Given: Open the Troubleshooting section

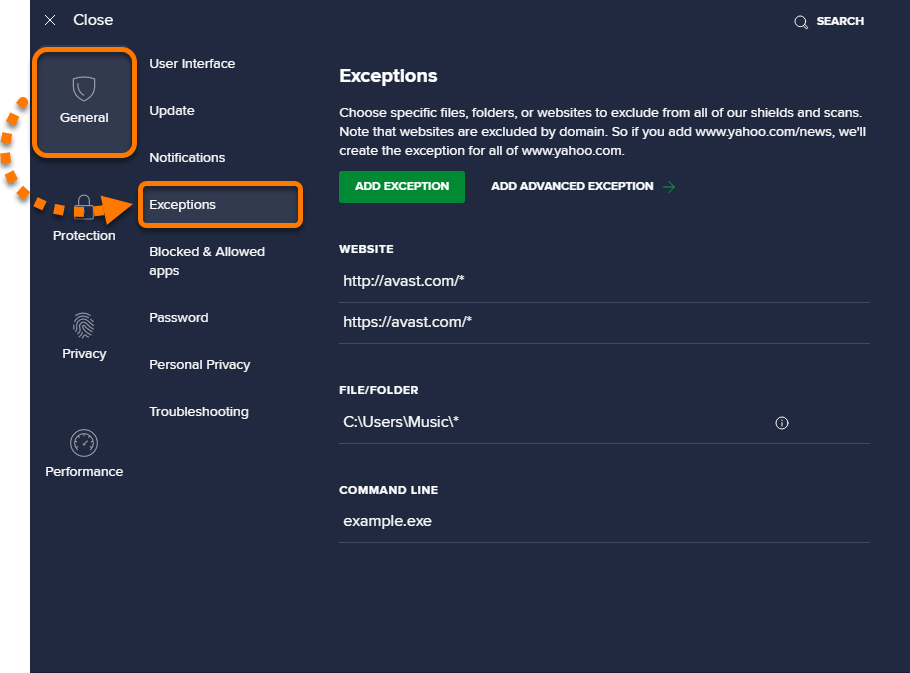Looking at the screenshot, I should pos(199,412).
